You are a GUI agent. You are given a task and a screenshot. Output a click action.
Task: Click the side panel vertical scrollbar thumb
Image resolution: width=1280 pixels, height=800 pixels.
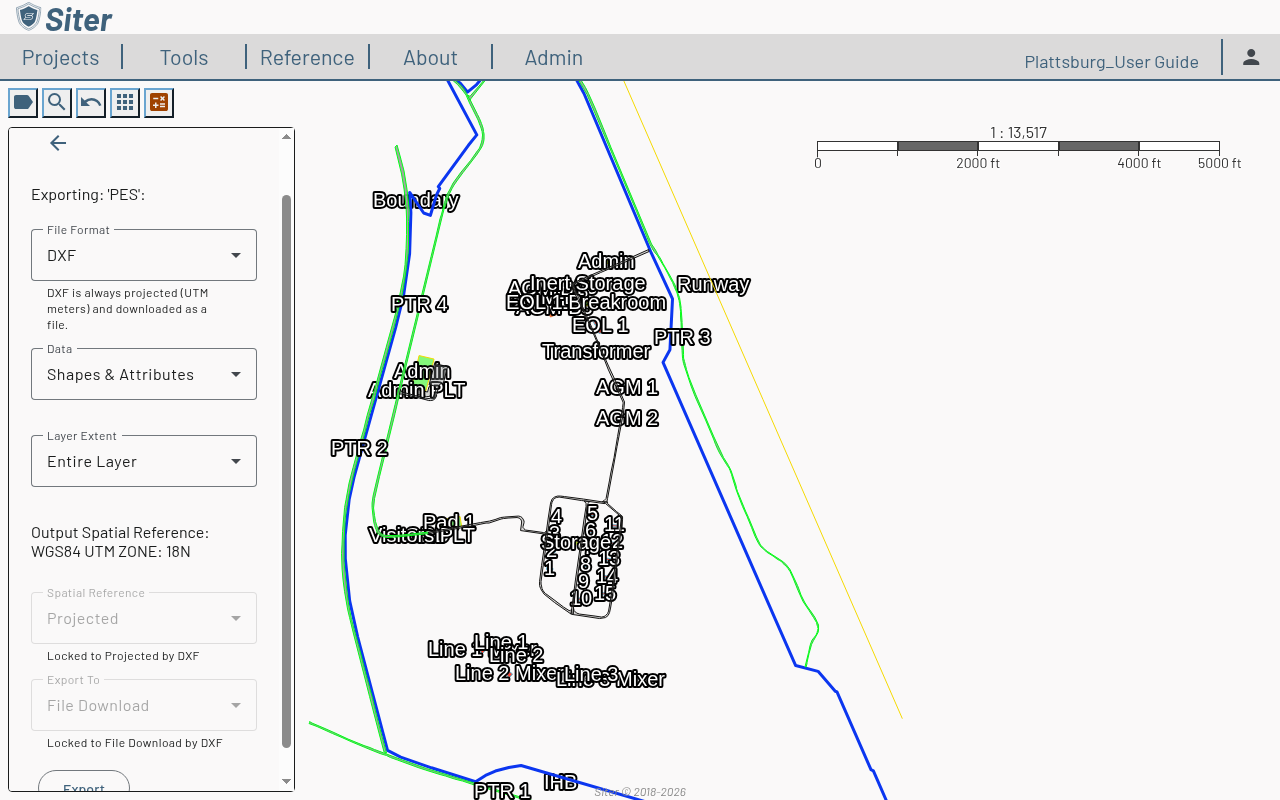pyautogui.click(x=287, y=471)
